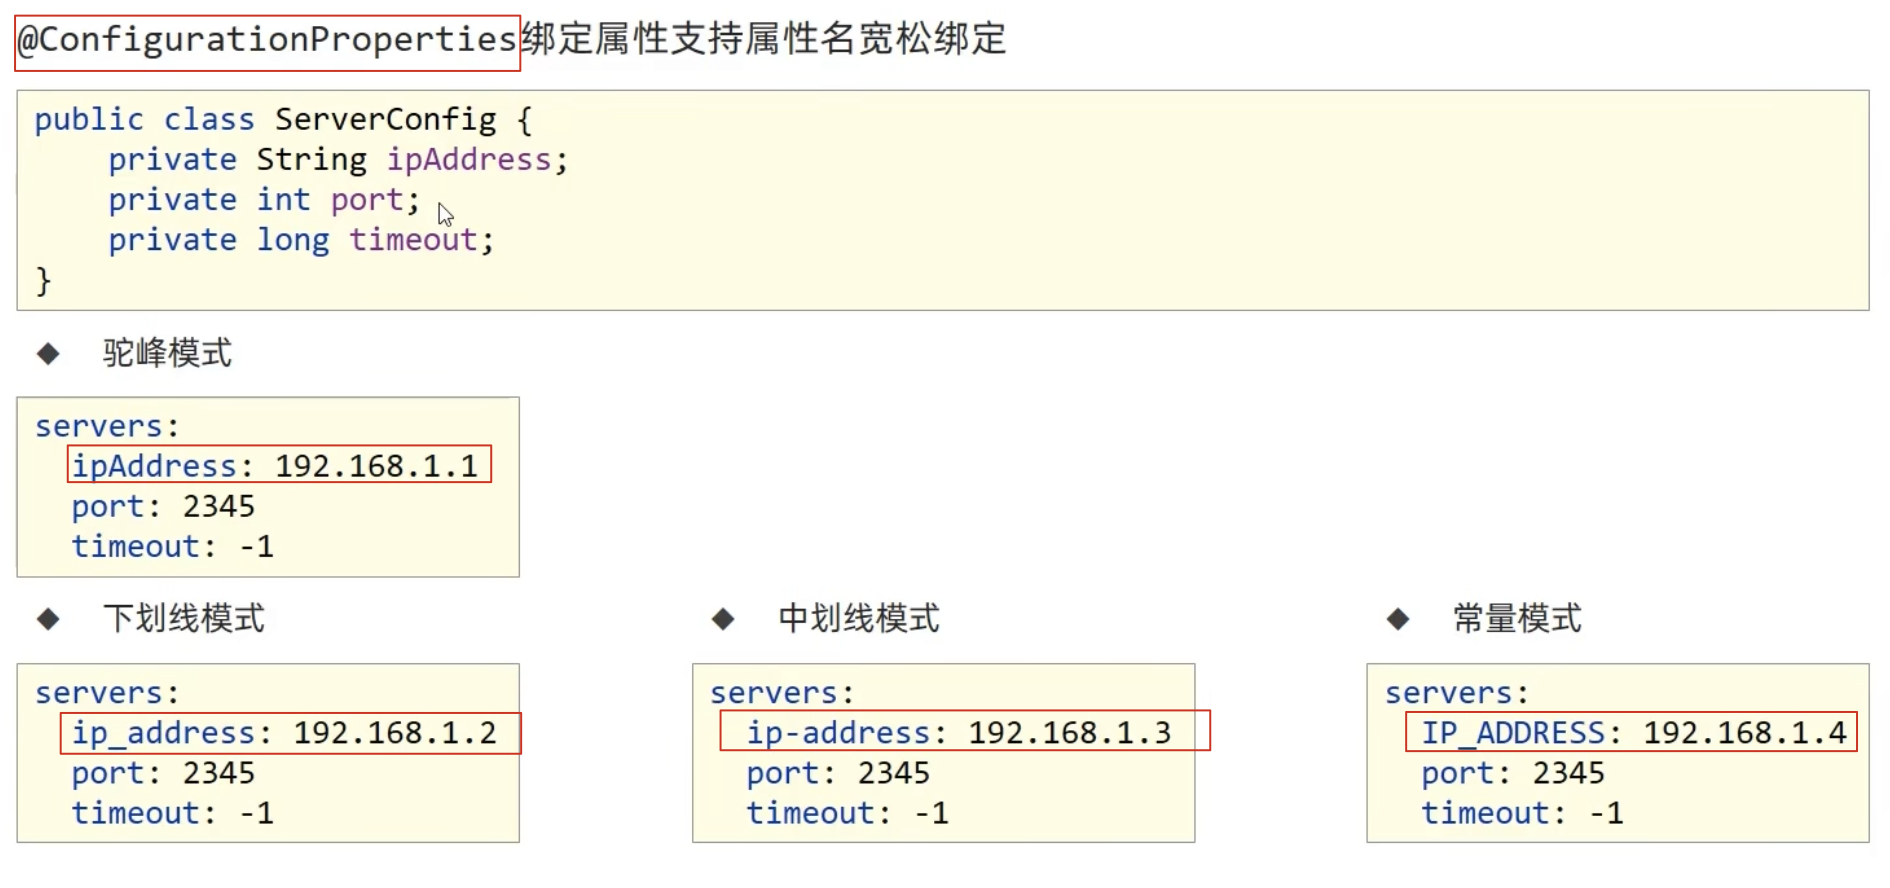Image resolution: width=1890 pixels, height=888 pixels.
Task: Click the 'private long timeout;' code line
Action: [301, 240]
